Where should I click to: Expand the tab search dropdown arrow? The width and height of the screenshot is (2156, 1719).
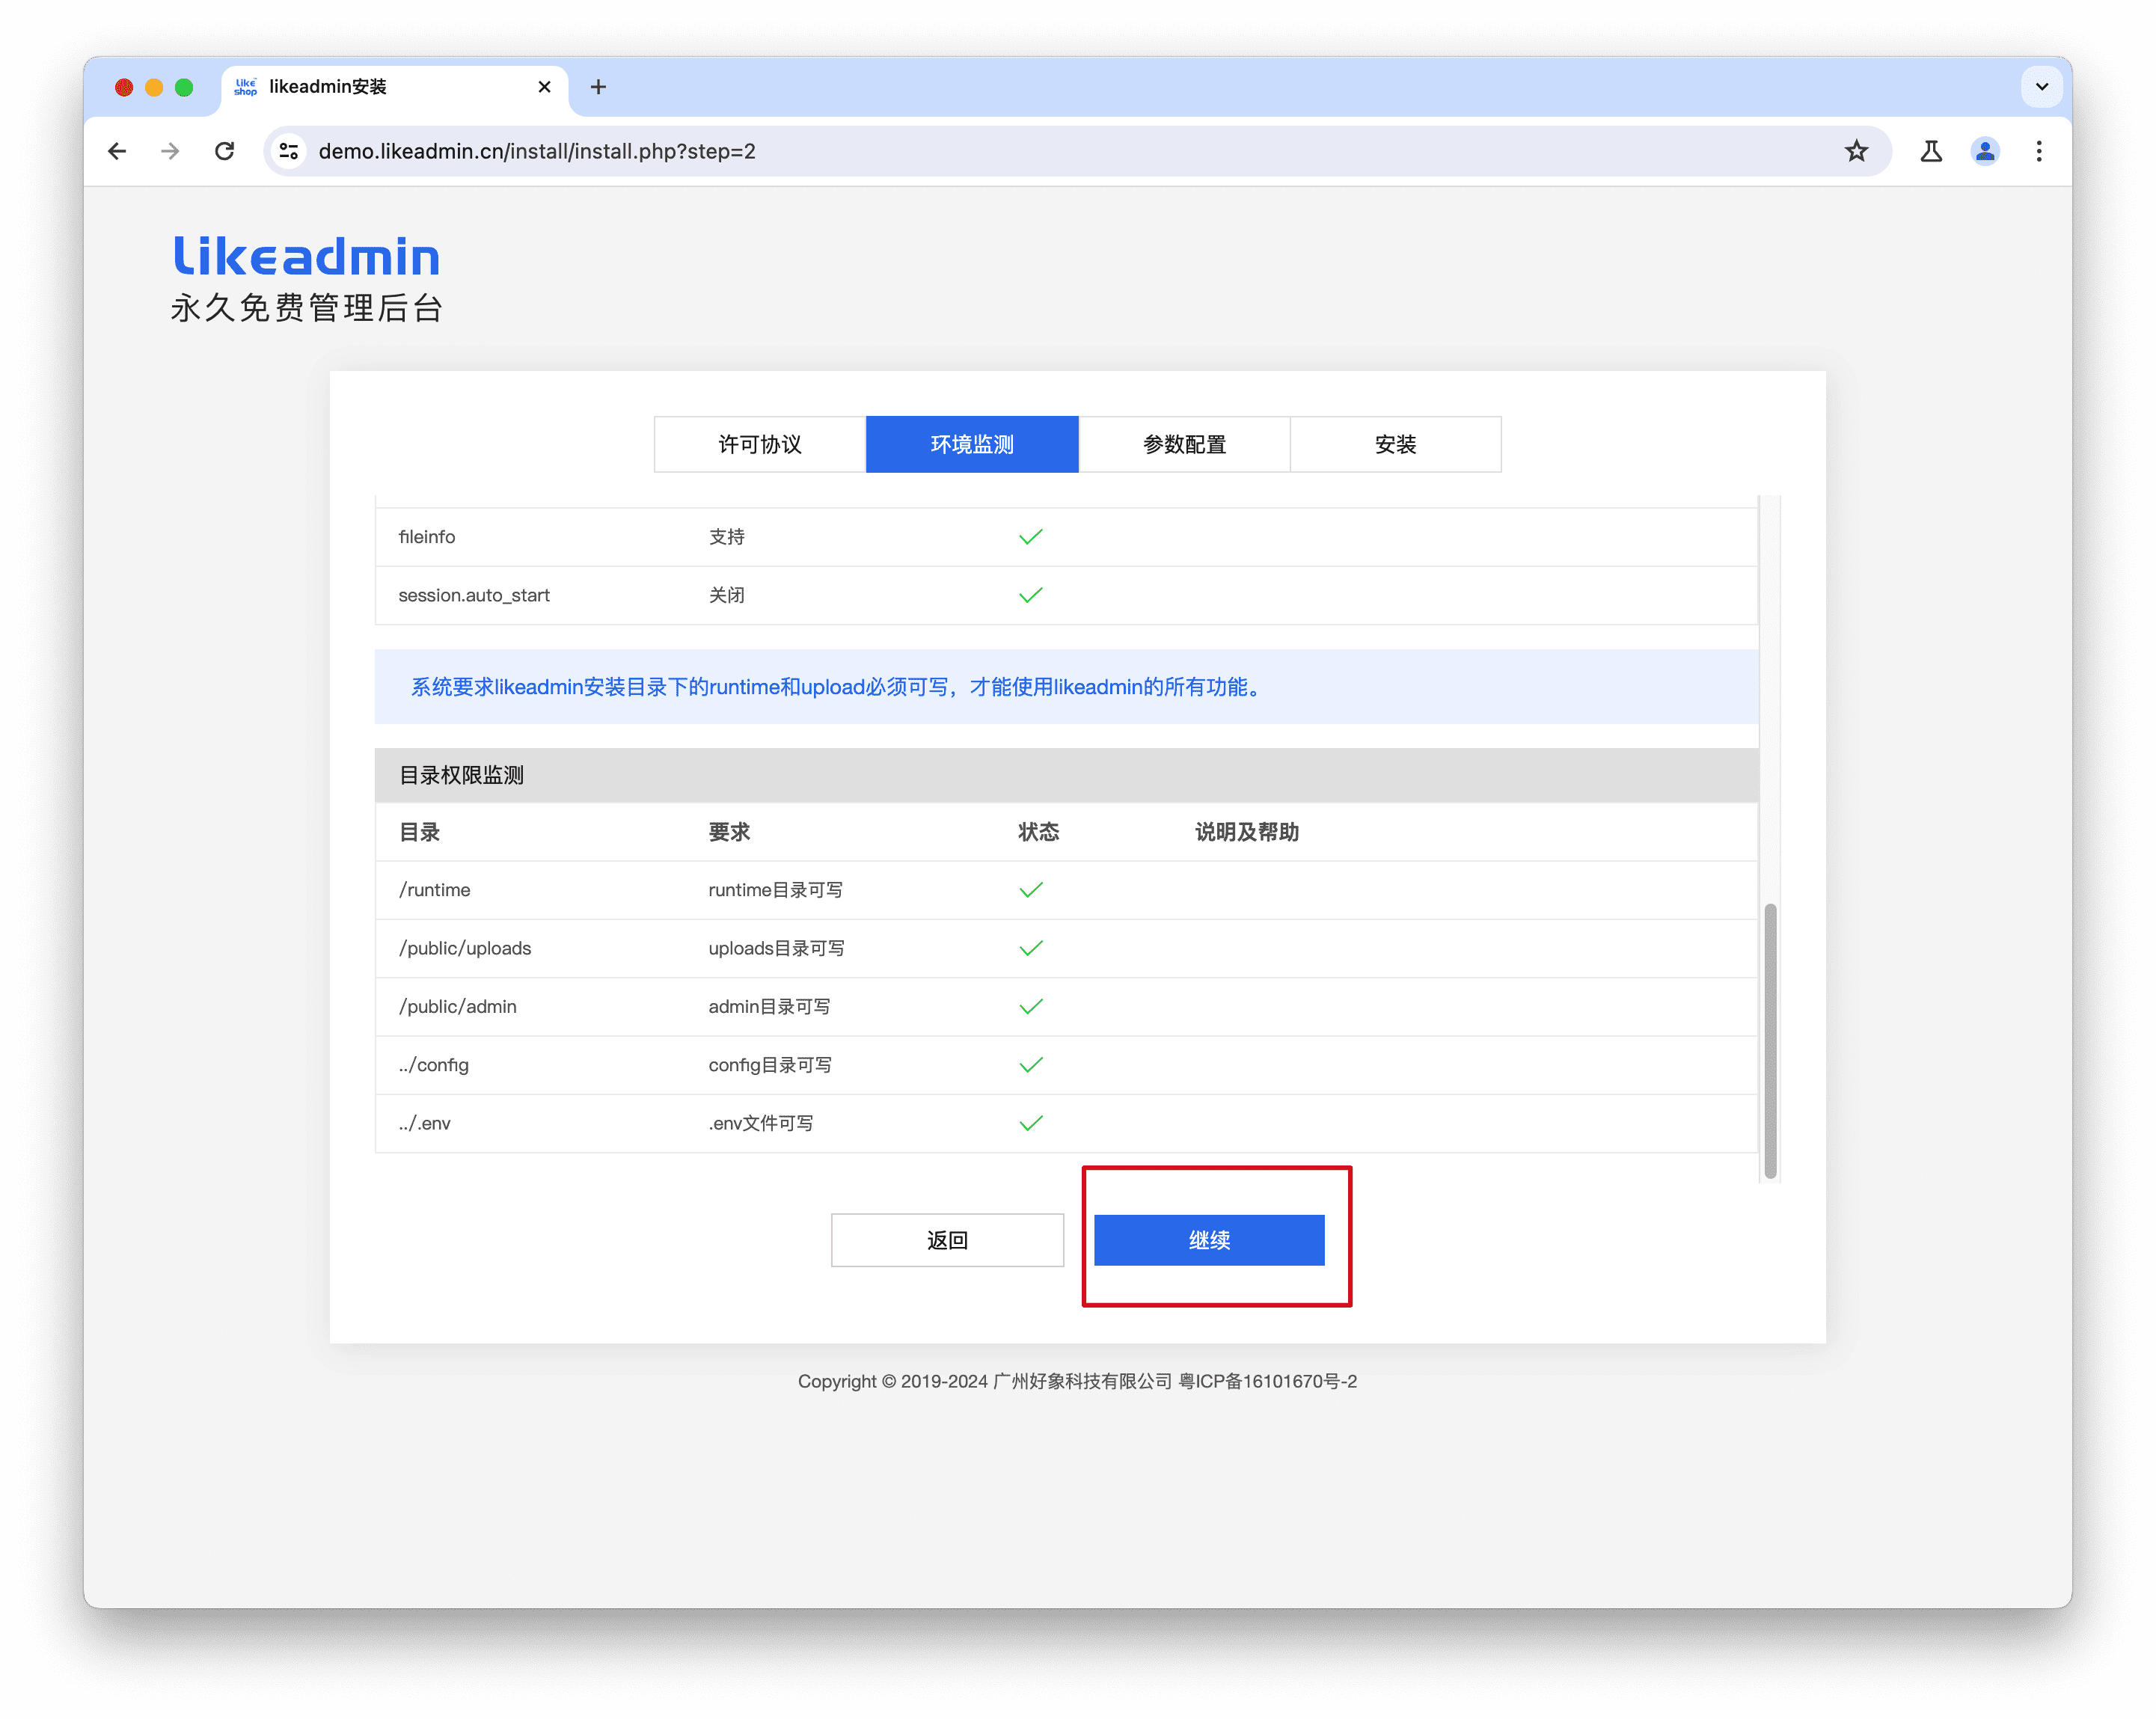[x=2042, y=87]
